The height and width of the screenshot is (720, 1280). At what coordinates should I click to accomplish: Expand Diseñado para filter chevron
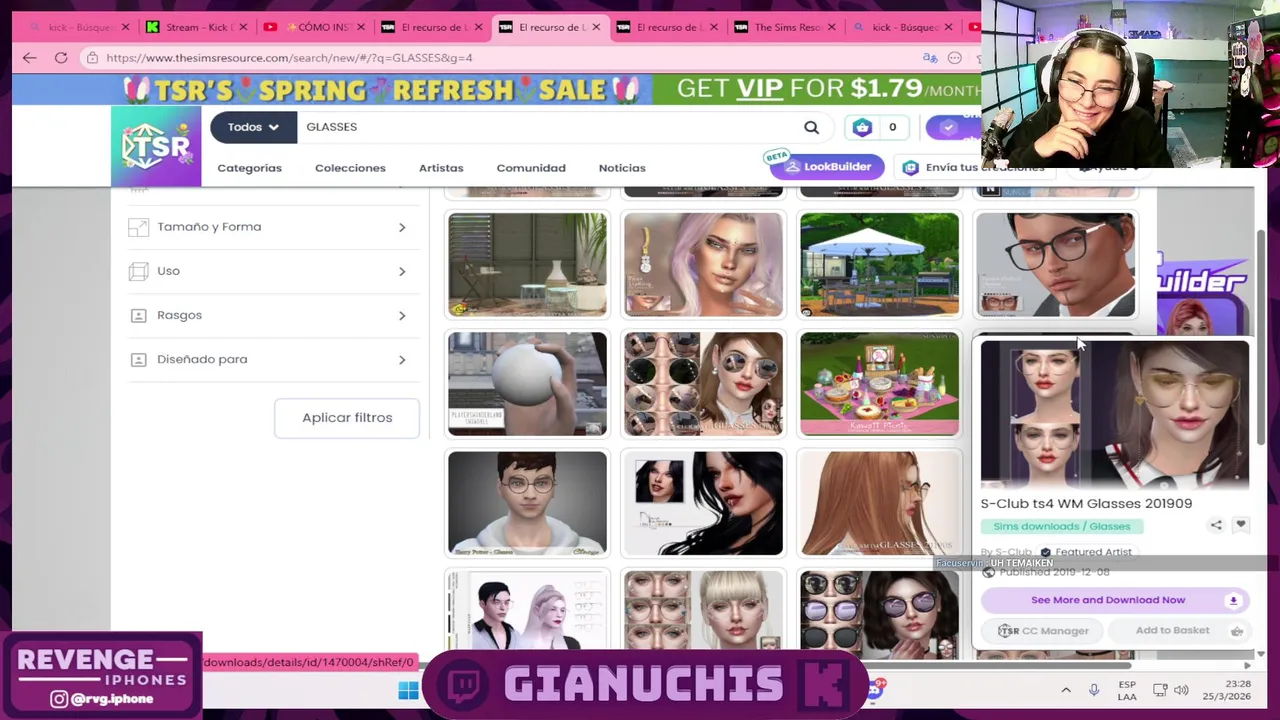402,359
